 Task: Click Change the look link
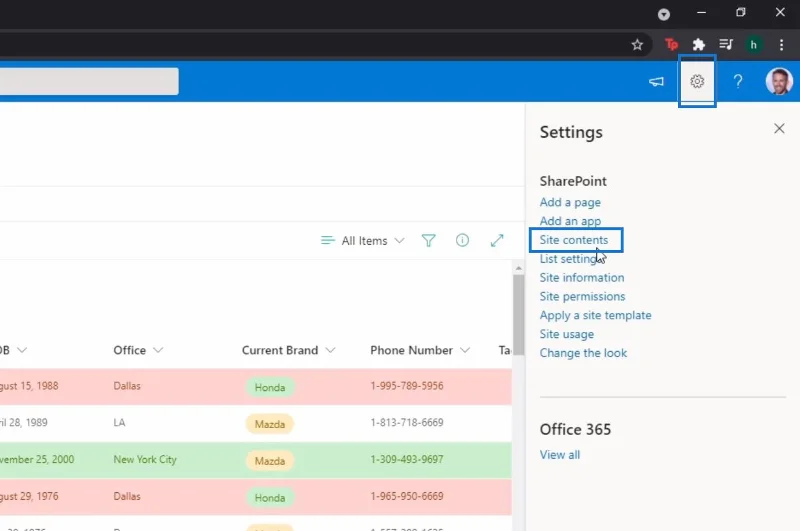click(x=583, y=353)
